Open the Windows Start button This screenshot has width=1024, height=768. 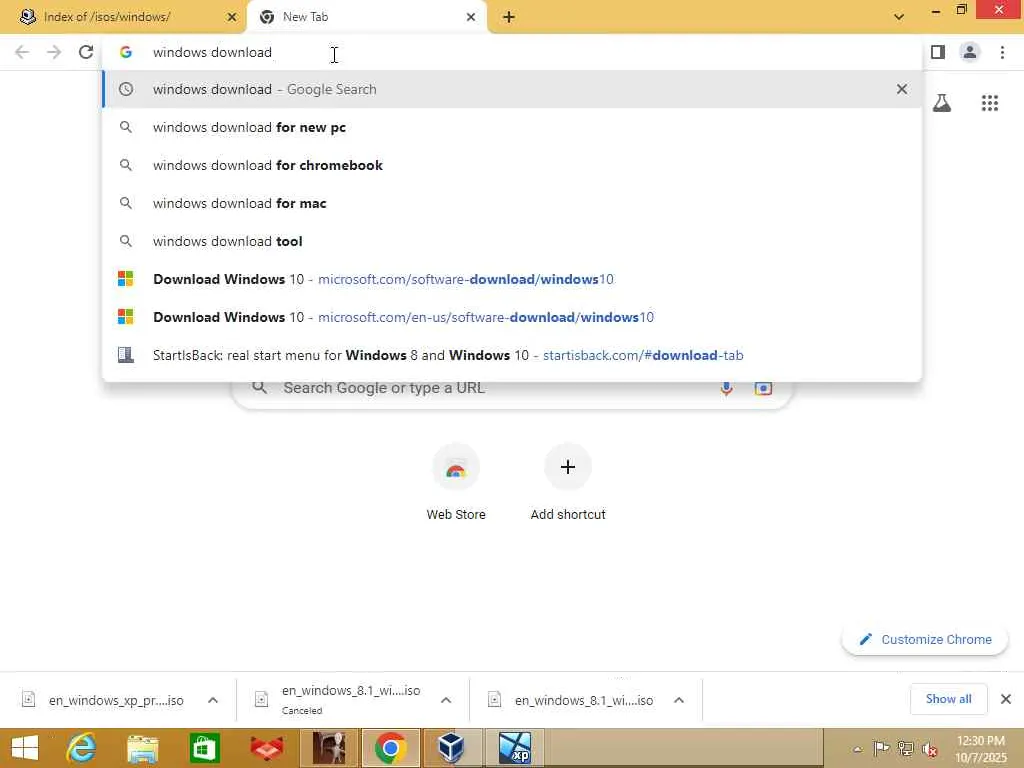tap(24, 748)
